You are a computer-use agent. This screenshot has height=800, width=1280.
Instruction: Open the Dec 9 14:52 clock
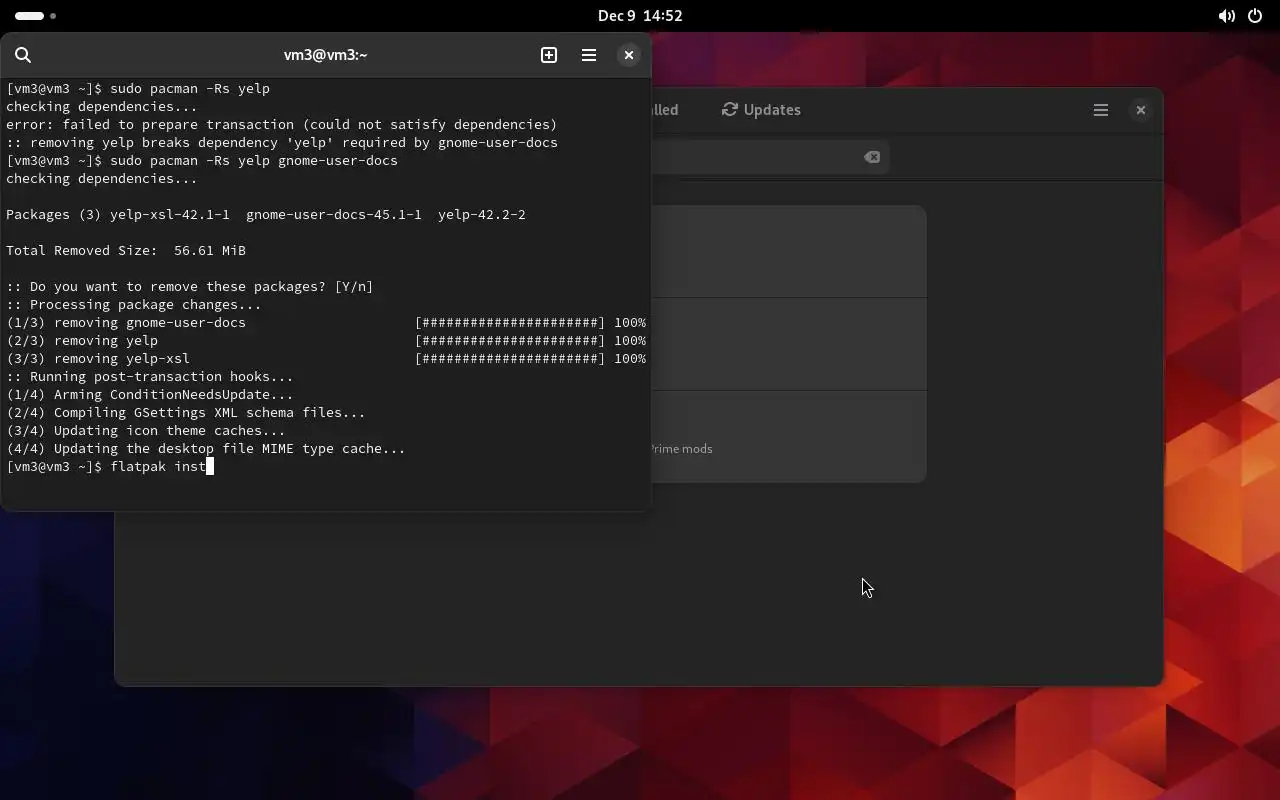point(640,16)
